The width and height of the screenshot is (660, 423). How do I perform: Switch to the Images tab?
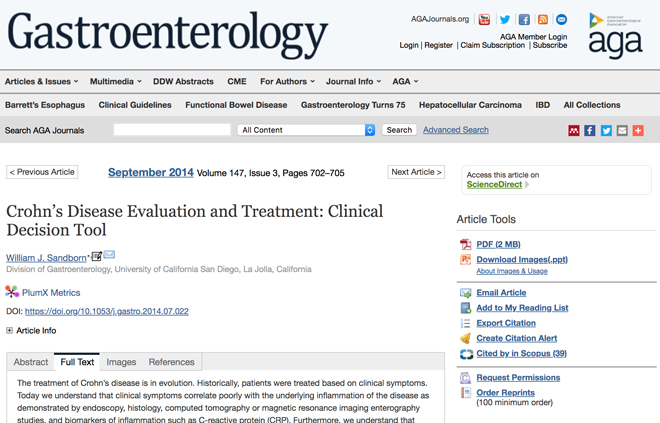click(x=121, y=362)
